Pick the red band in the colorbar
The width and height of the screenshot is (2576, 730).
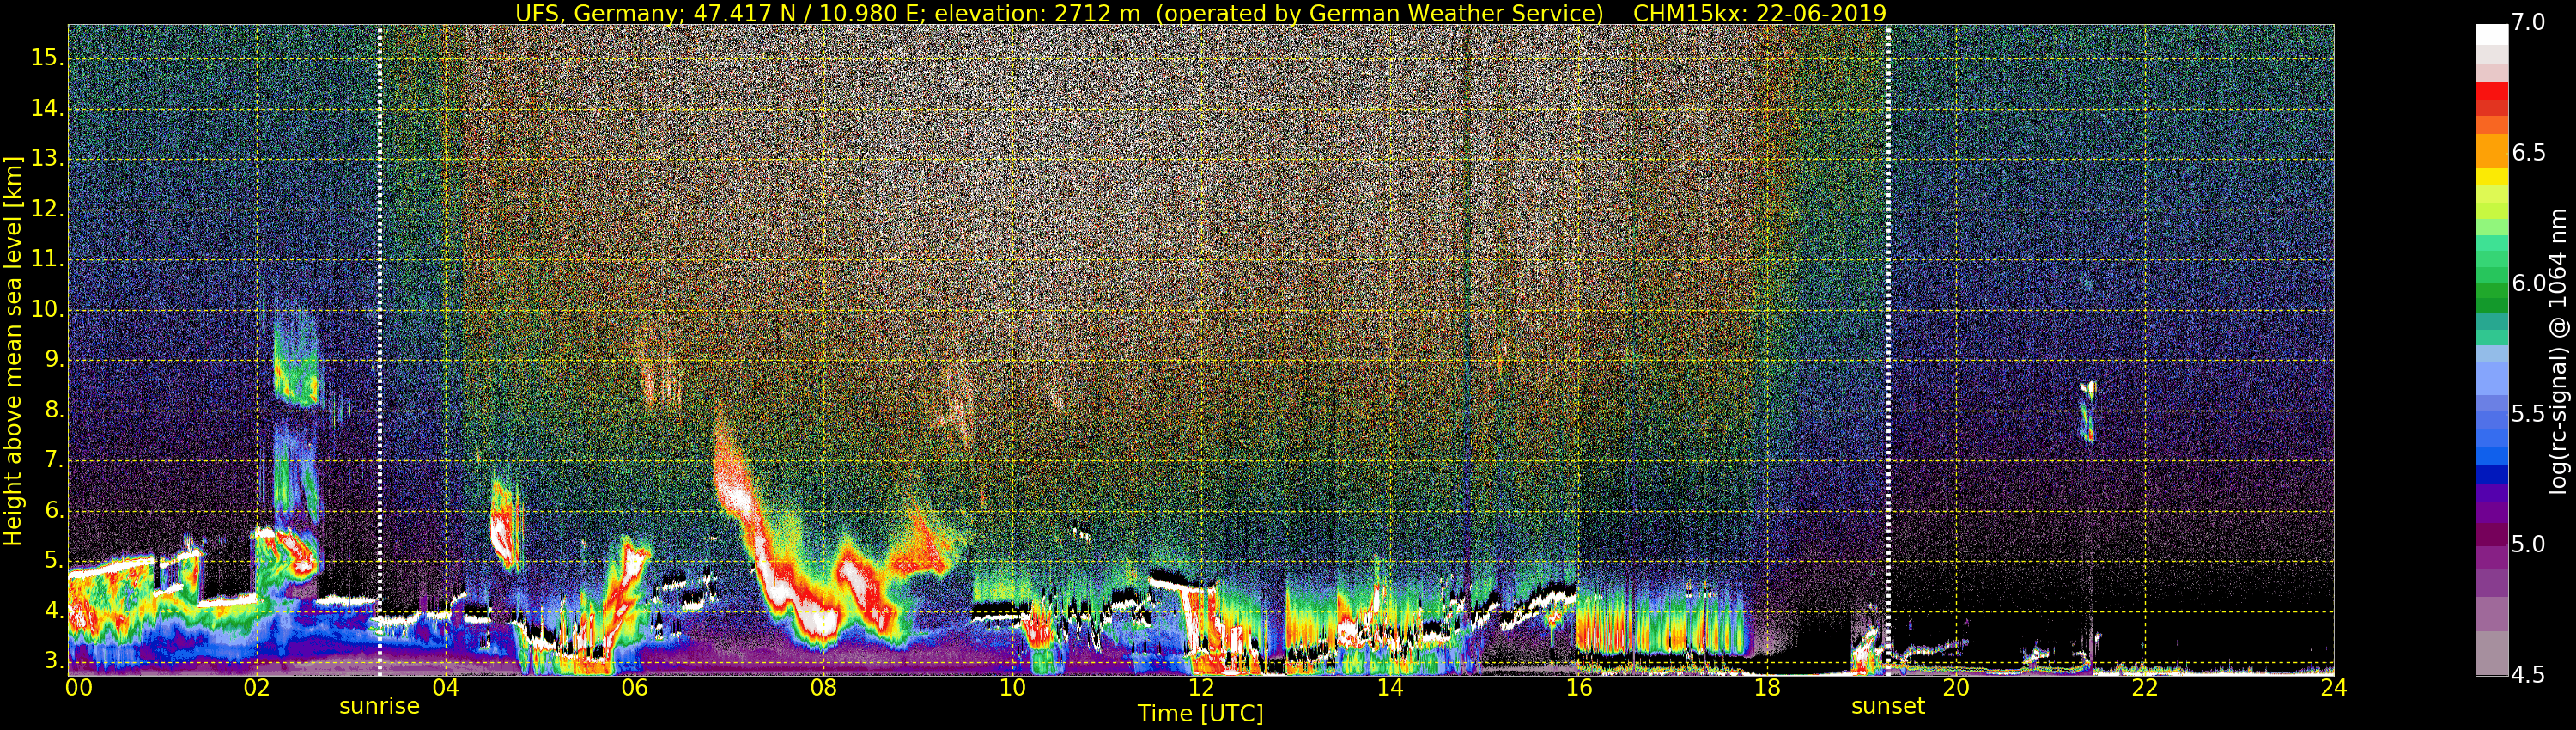(2491, 90)
